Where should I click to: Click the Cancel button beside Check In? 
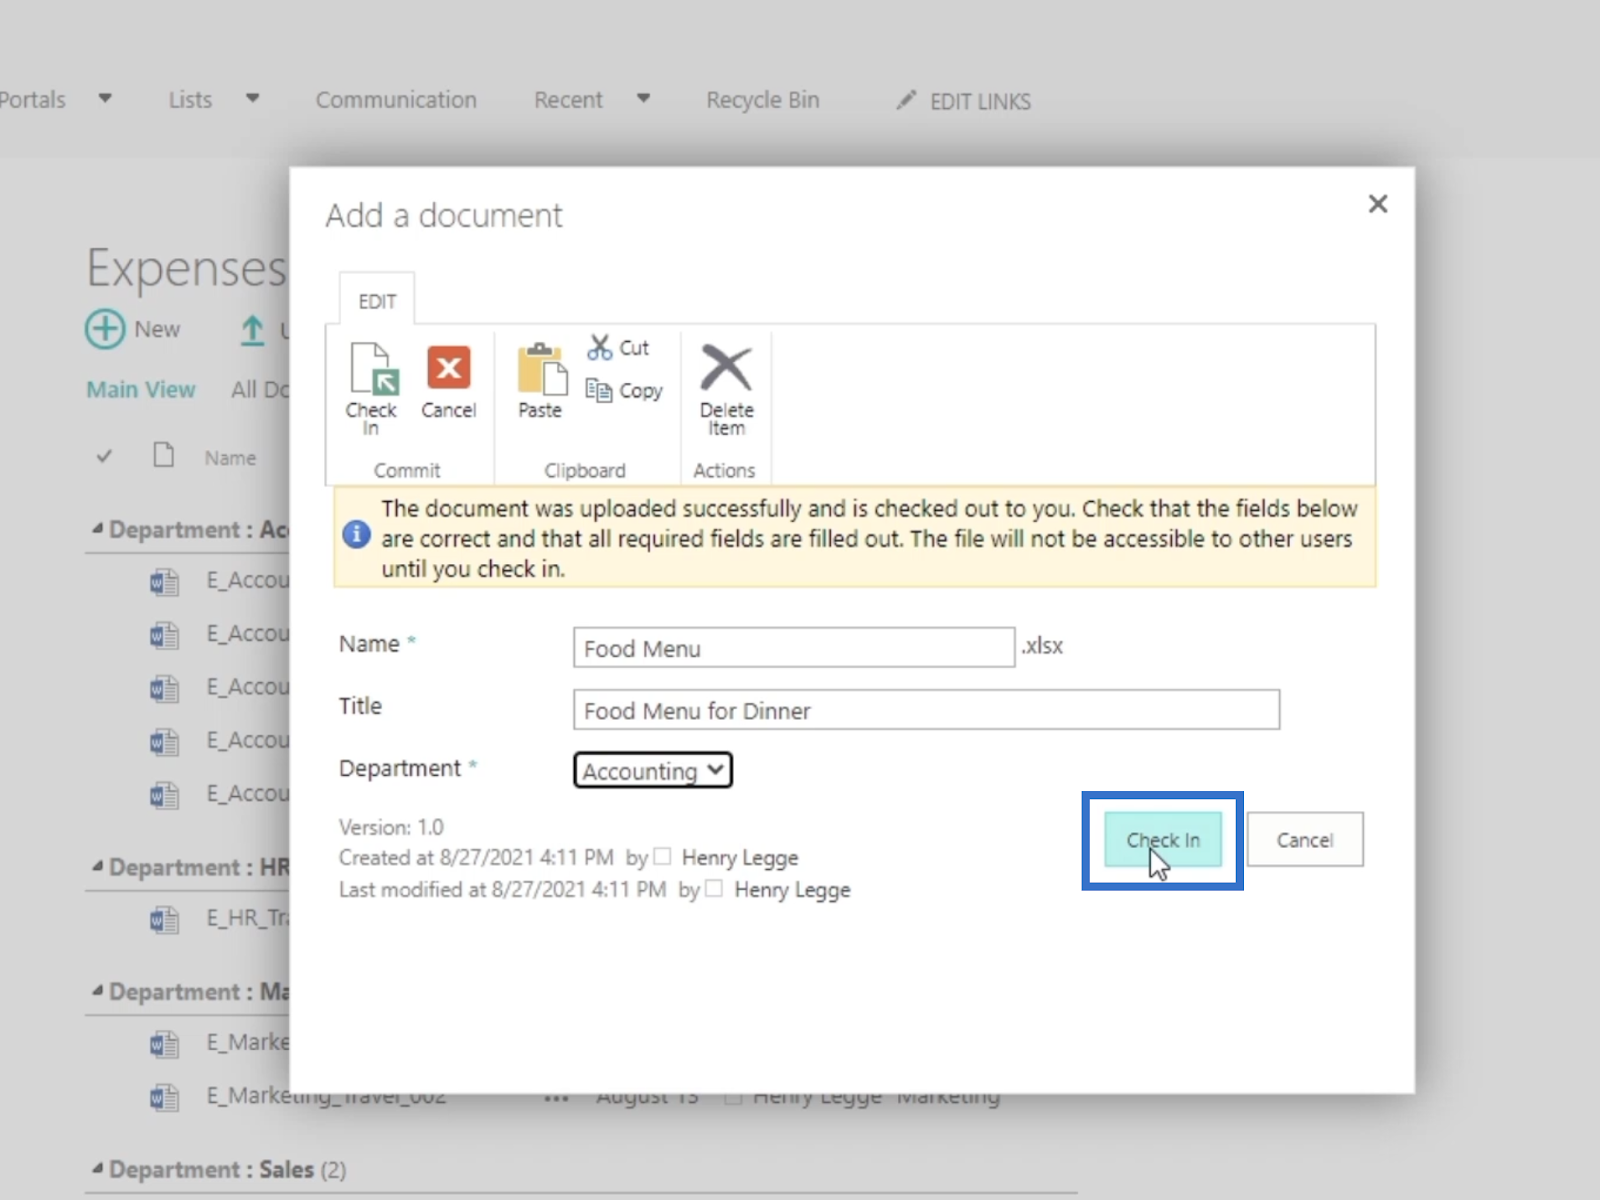click(1305, 840)
